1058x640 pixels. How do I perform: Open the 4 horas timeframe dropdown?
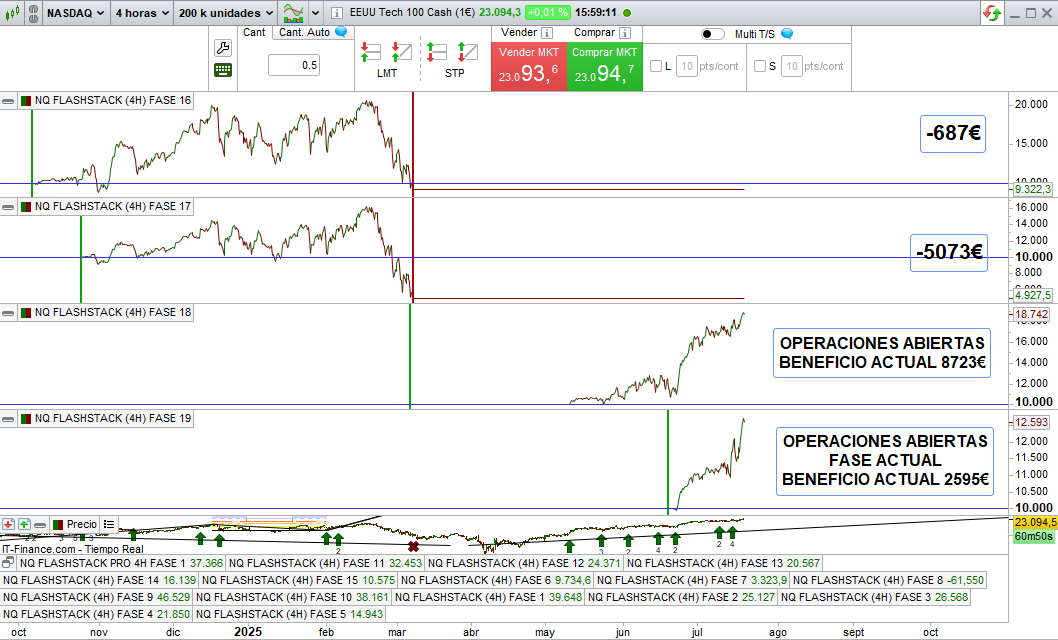tap(141, 13)
